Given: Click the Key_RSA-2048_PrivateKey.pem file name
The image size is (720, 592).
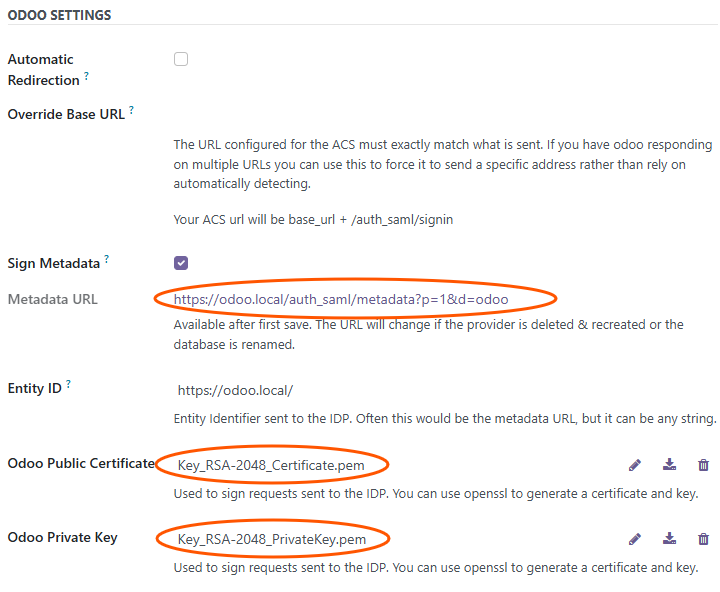Looking at the screenshot, I should click(x=271, y=540).
